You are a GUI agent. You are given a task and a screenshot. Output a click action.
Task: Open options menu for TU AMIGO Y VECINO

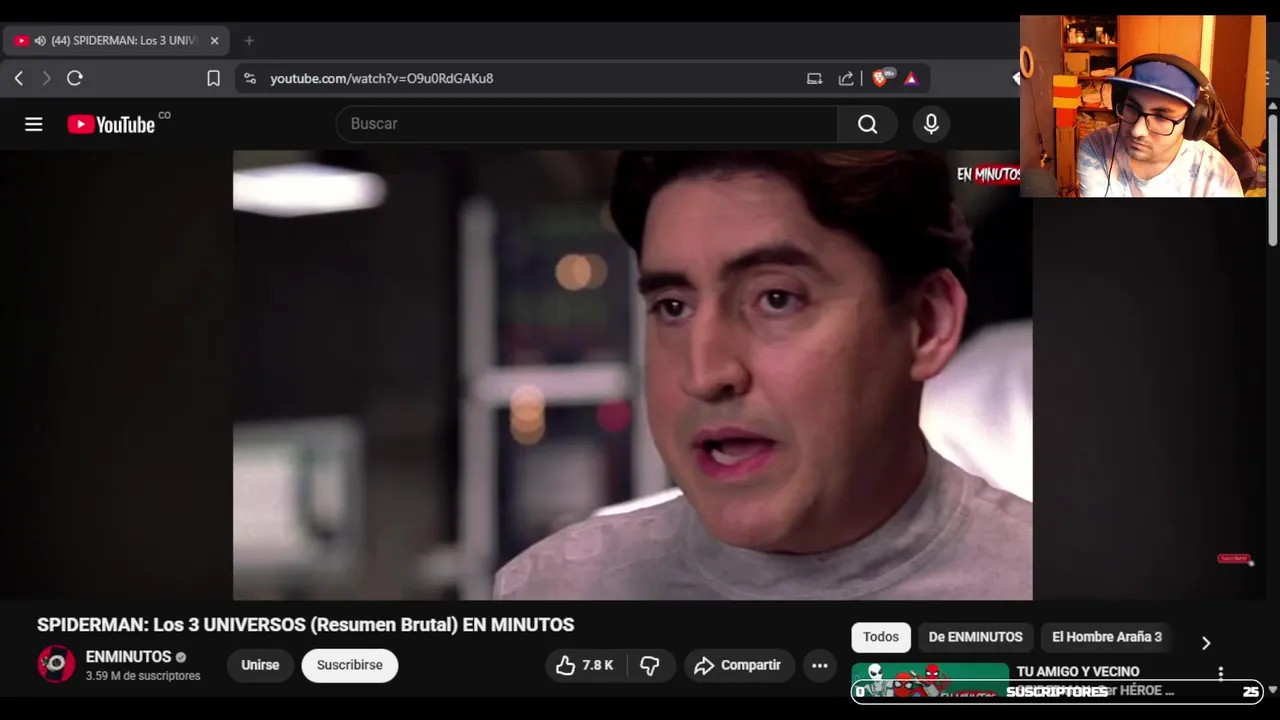[x=1220, y=674]
